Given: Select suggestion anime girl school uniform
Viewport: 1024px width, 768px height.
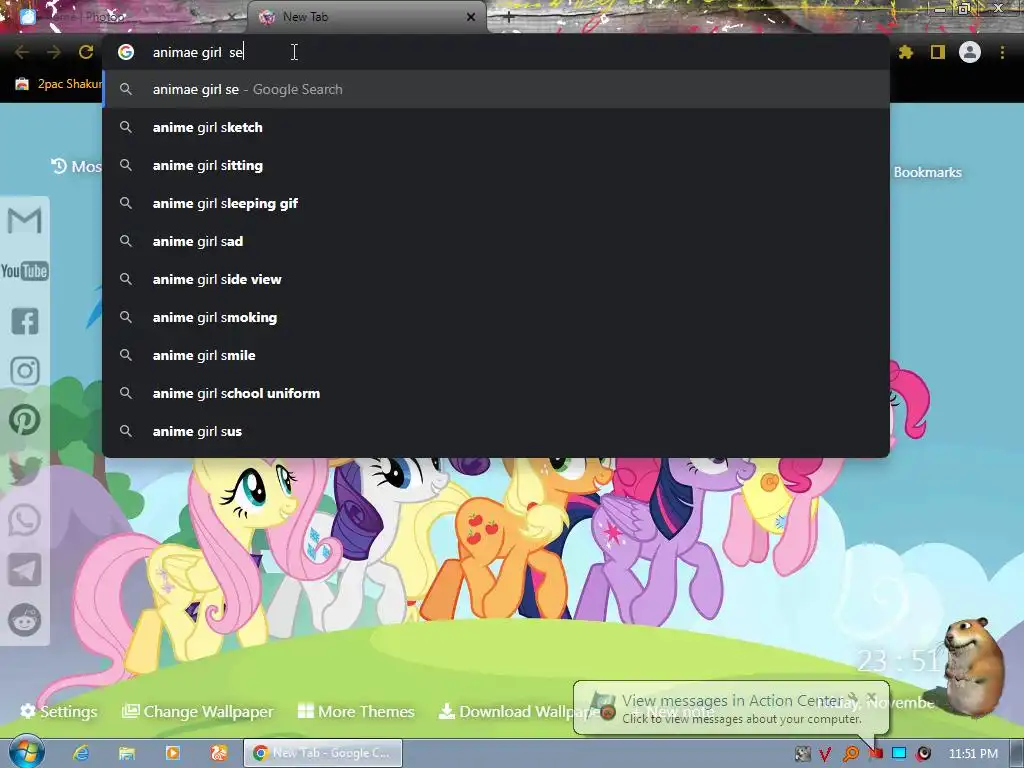Looking at the screenshot, I should point(496,392).
